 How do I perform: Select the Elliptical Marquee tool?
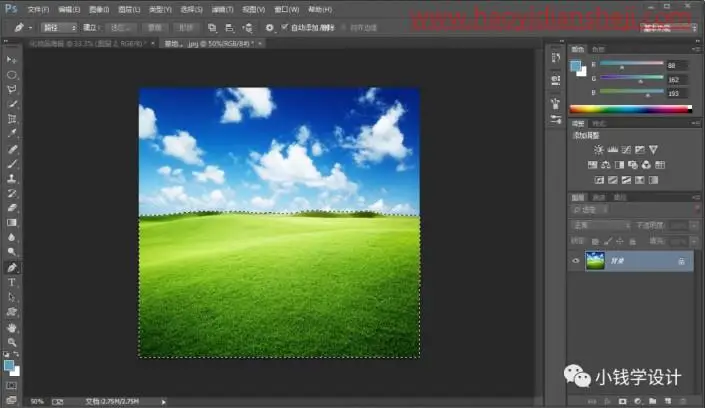pyautogui.click(x=11, y=75)
